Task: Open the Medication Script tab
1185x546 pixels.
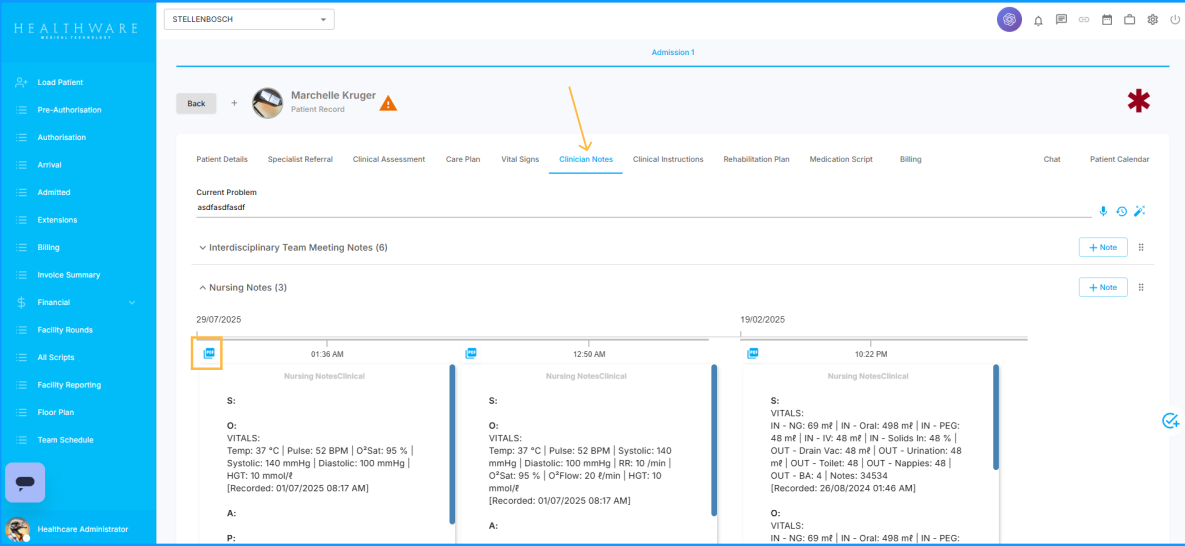Action: [x=840, y=159]
